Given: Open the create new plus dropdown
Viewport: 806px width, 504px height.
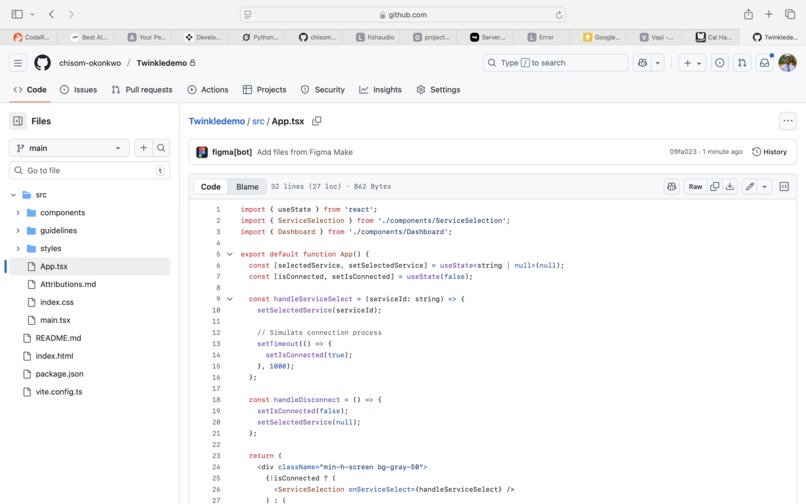Looking at the screenshot, I should coord(692,63).
